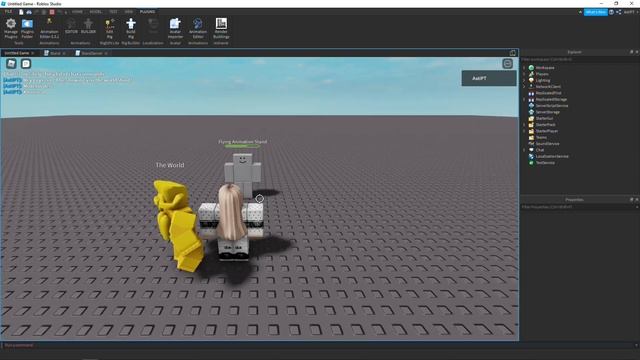Image resolution: width=640 pixels, height=360 pixels.
Task: Expand the Workspace node
Action: (x=524, y=67)
